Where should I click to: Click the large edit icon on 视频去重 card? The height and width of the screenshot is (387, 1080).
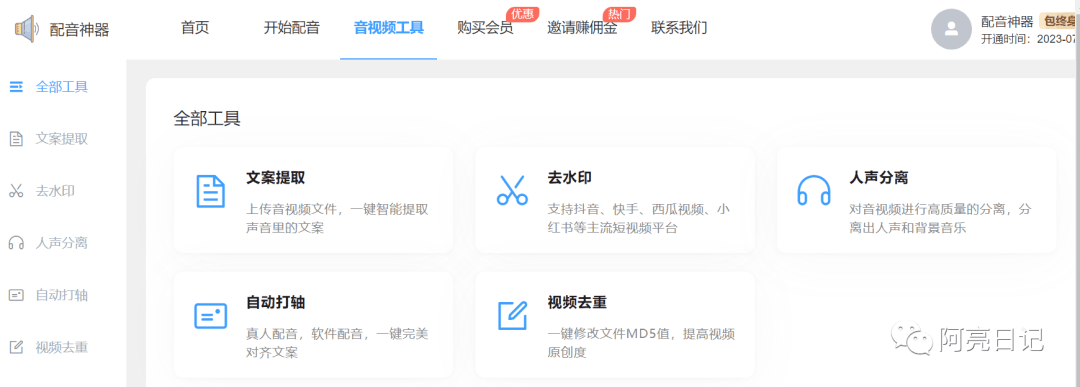[x=512, y=315]
